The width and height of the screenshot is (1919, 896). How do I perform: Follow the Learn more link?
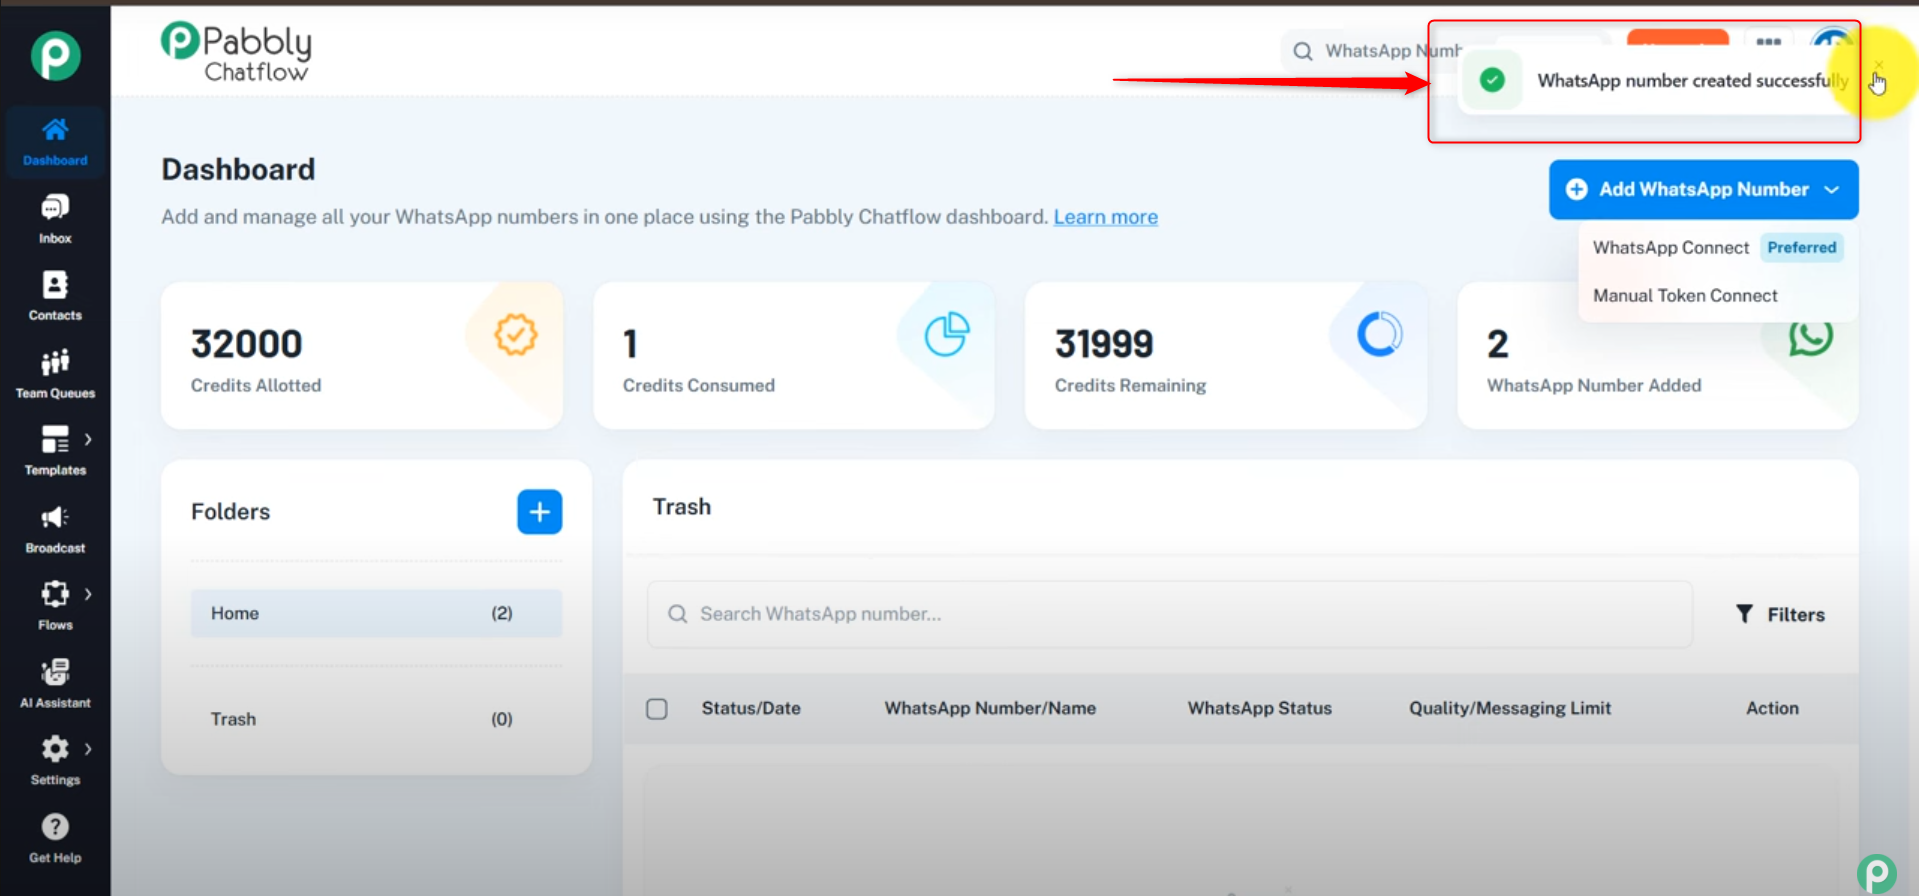[x=1105, y=217]
